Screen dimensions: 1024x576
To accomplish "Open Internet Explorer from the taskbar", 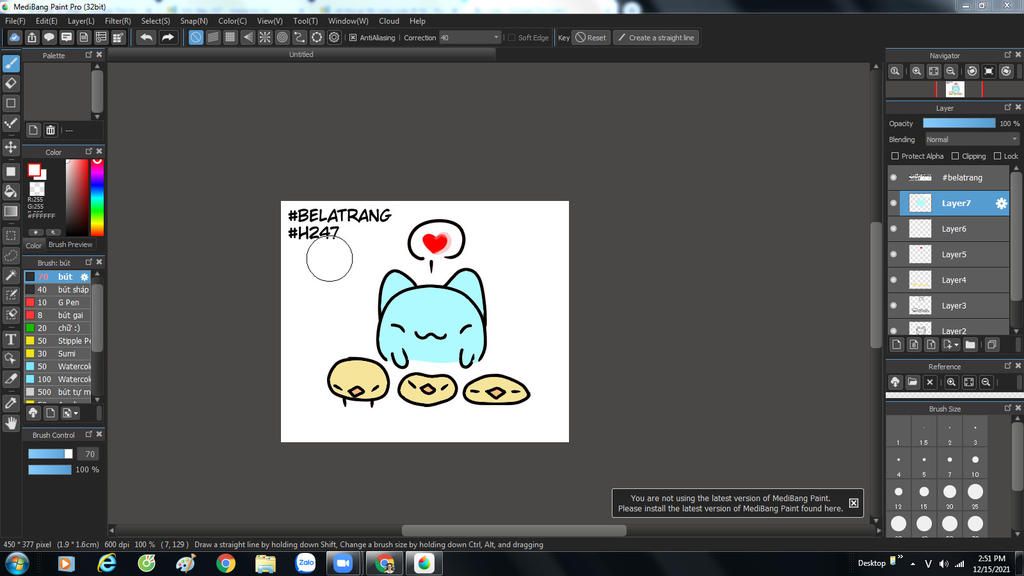I will (x=106, y=563).
